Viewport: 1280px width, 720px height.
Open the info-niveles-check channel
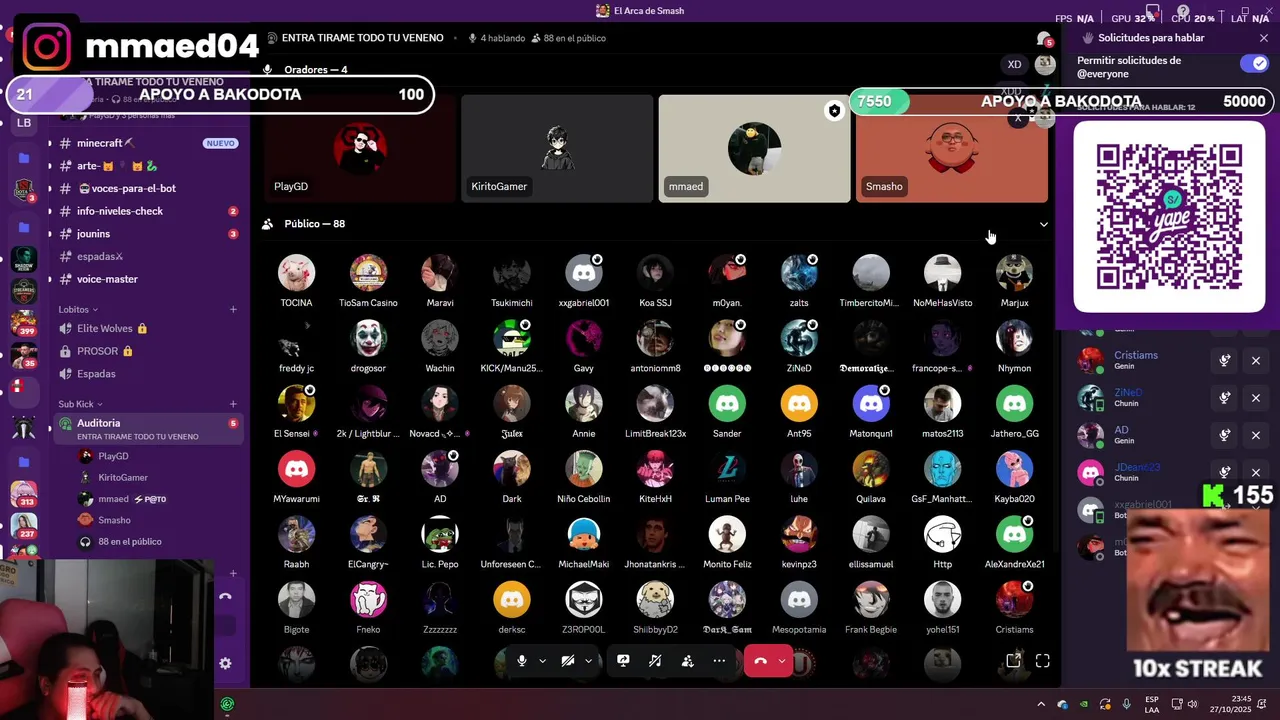point(148,211)
